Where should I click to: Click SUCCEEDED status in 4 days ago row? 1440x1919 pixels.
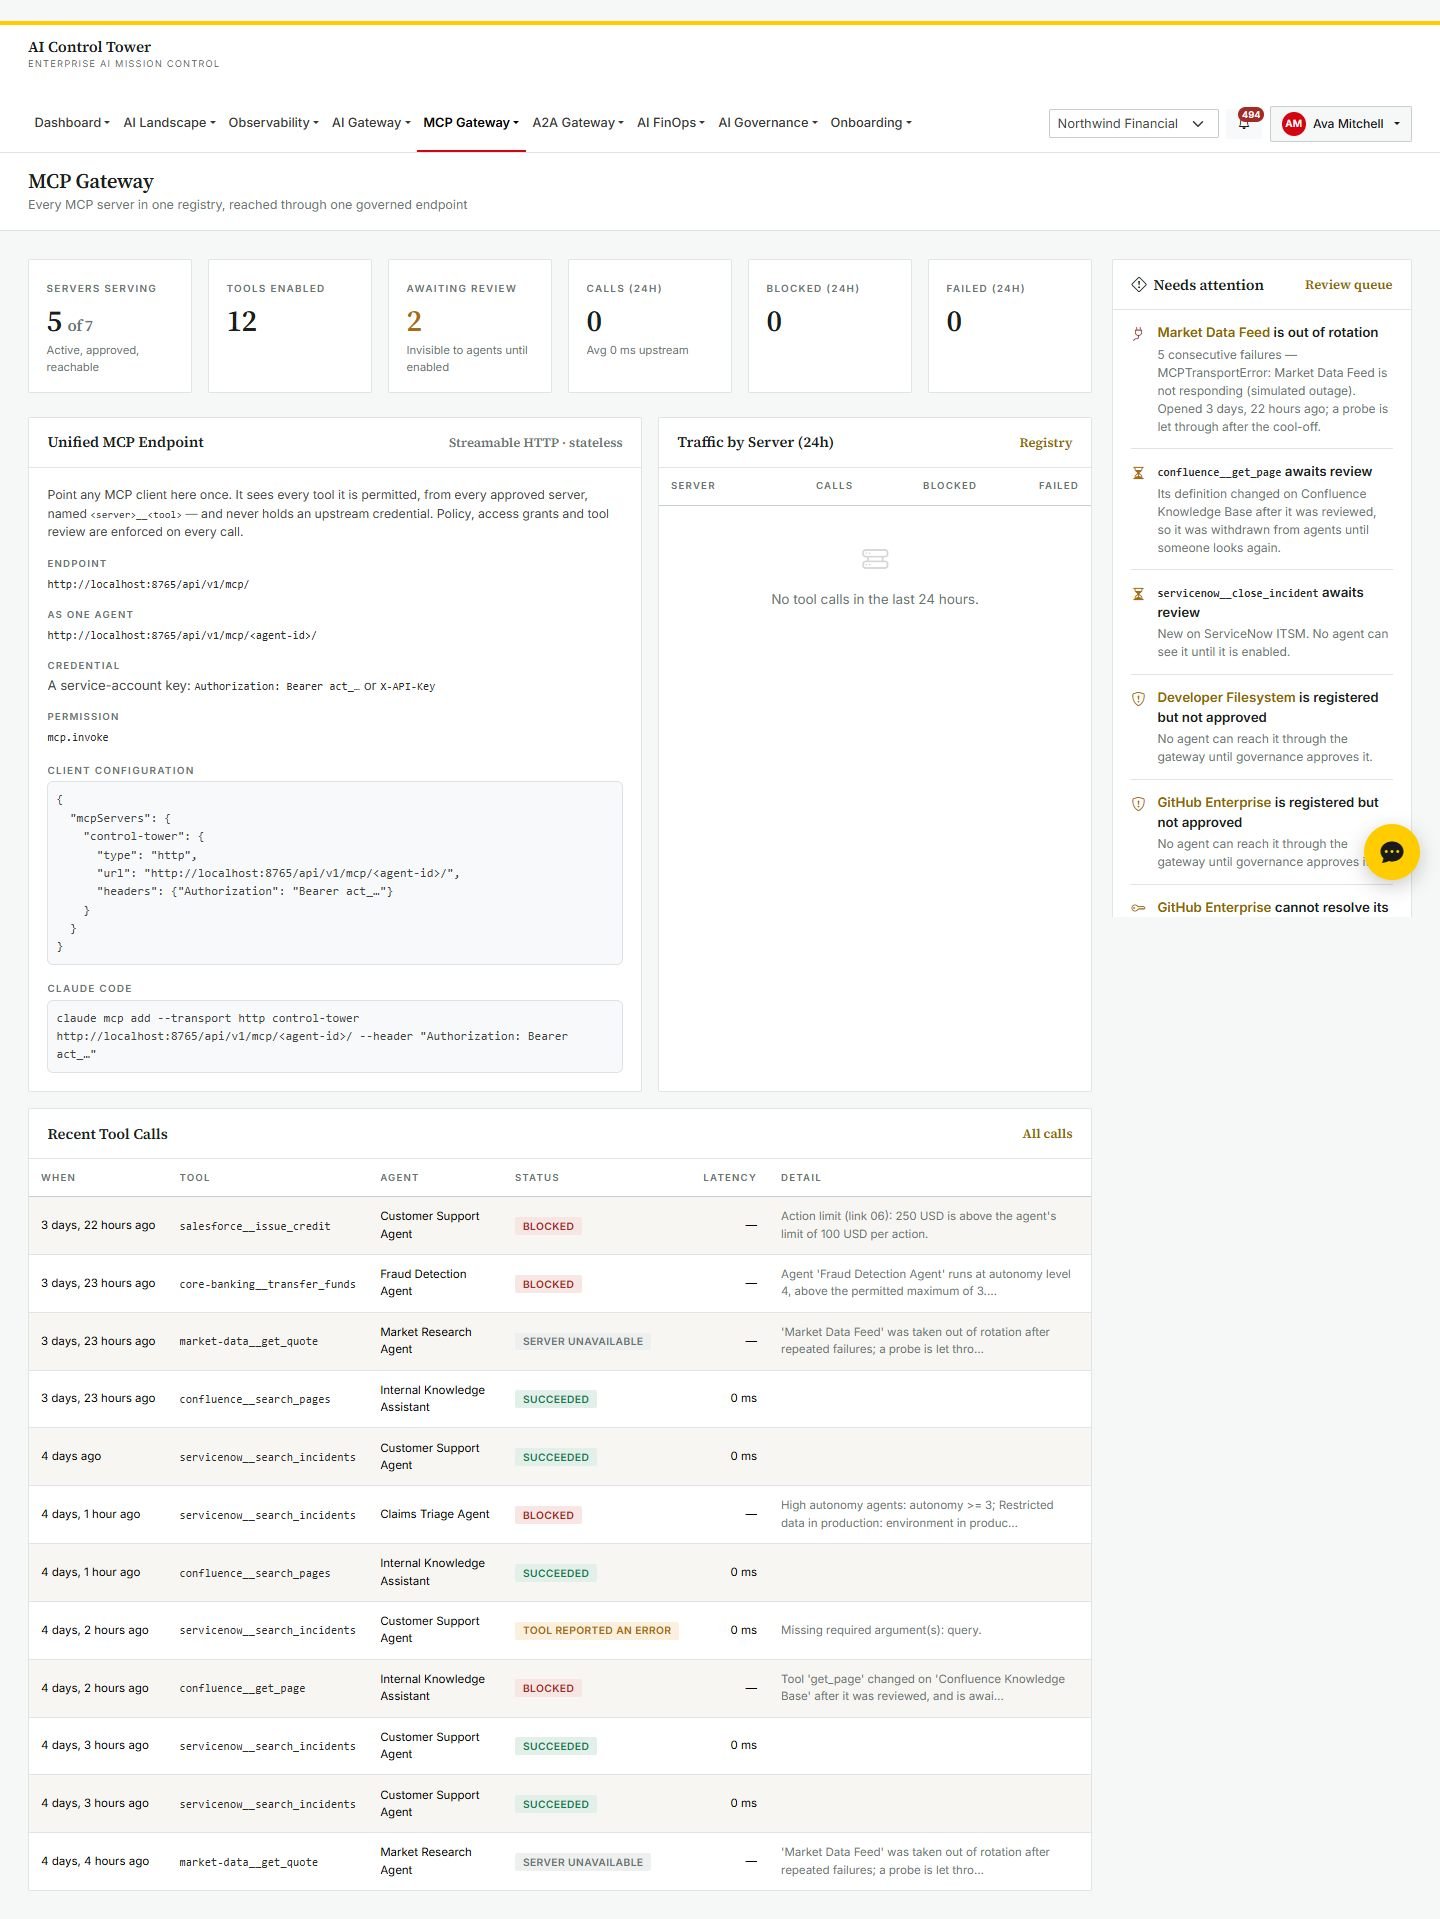coord(556,1458)
